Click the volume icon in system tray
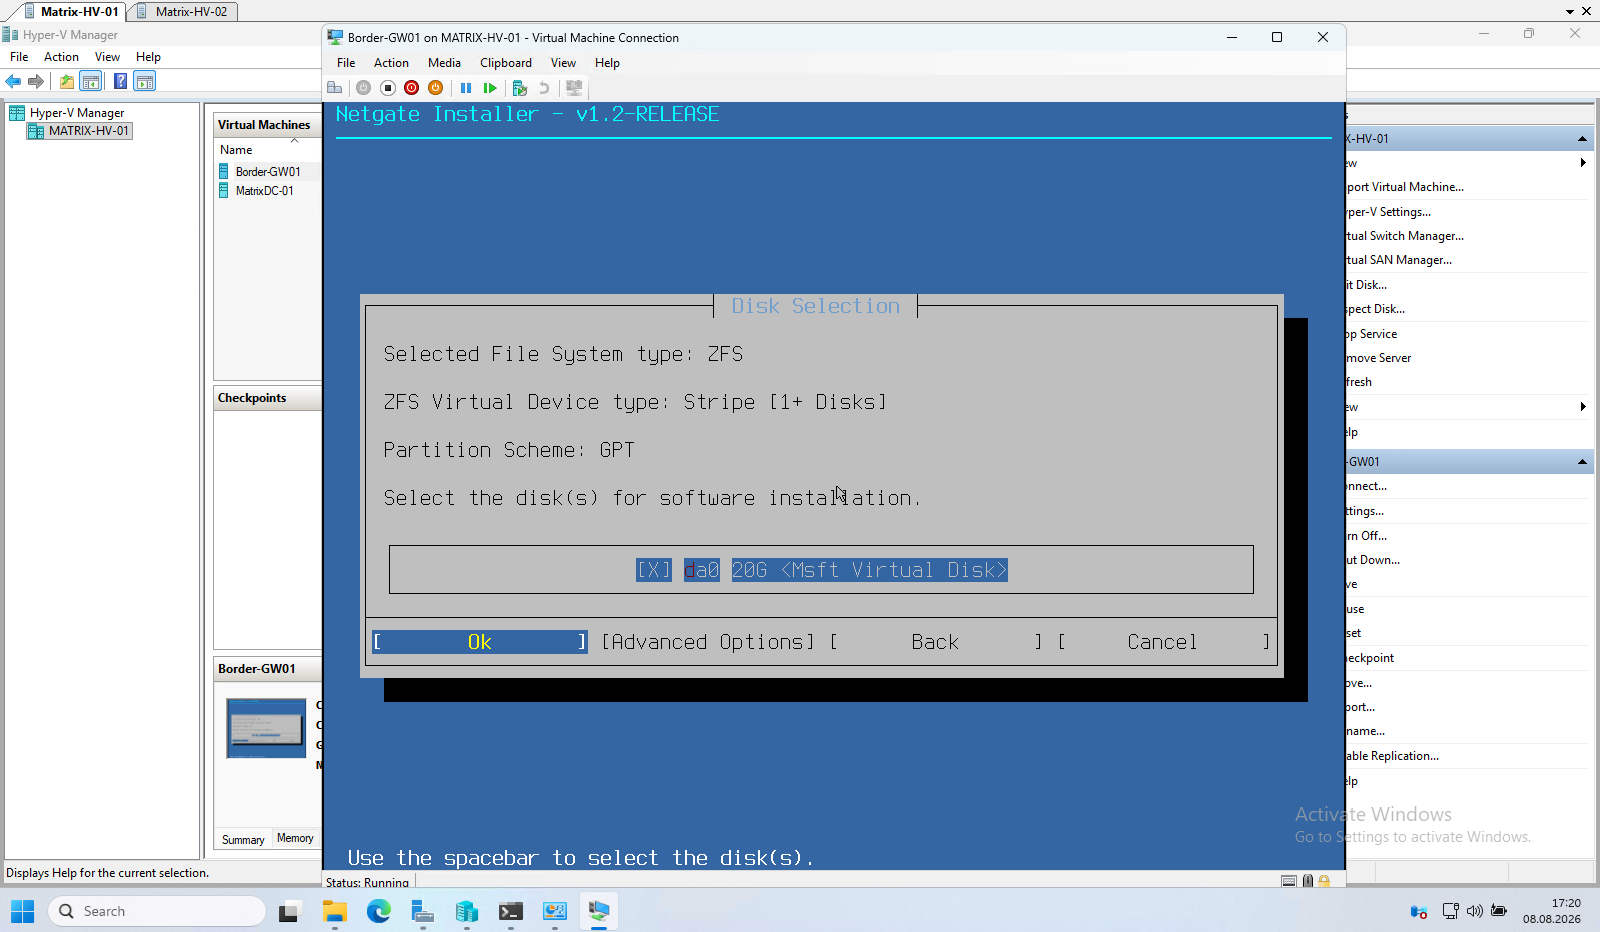 point(1475,911)
